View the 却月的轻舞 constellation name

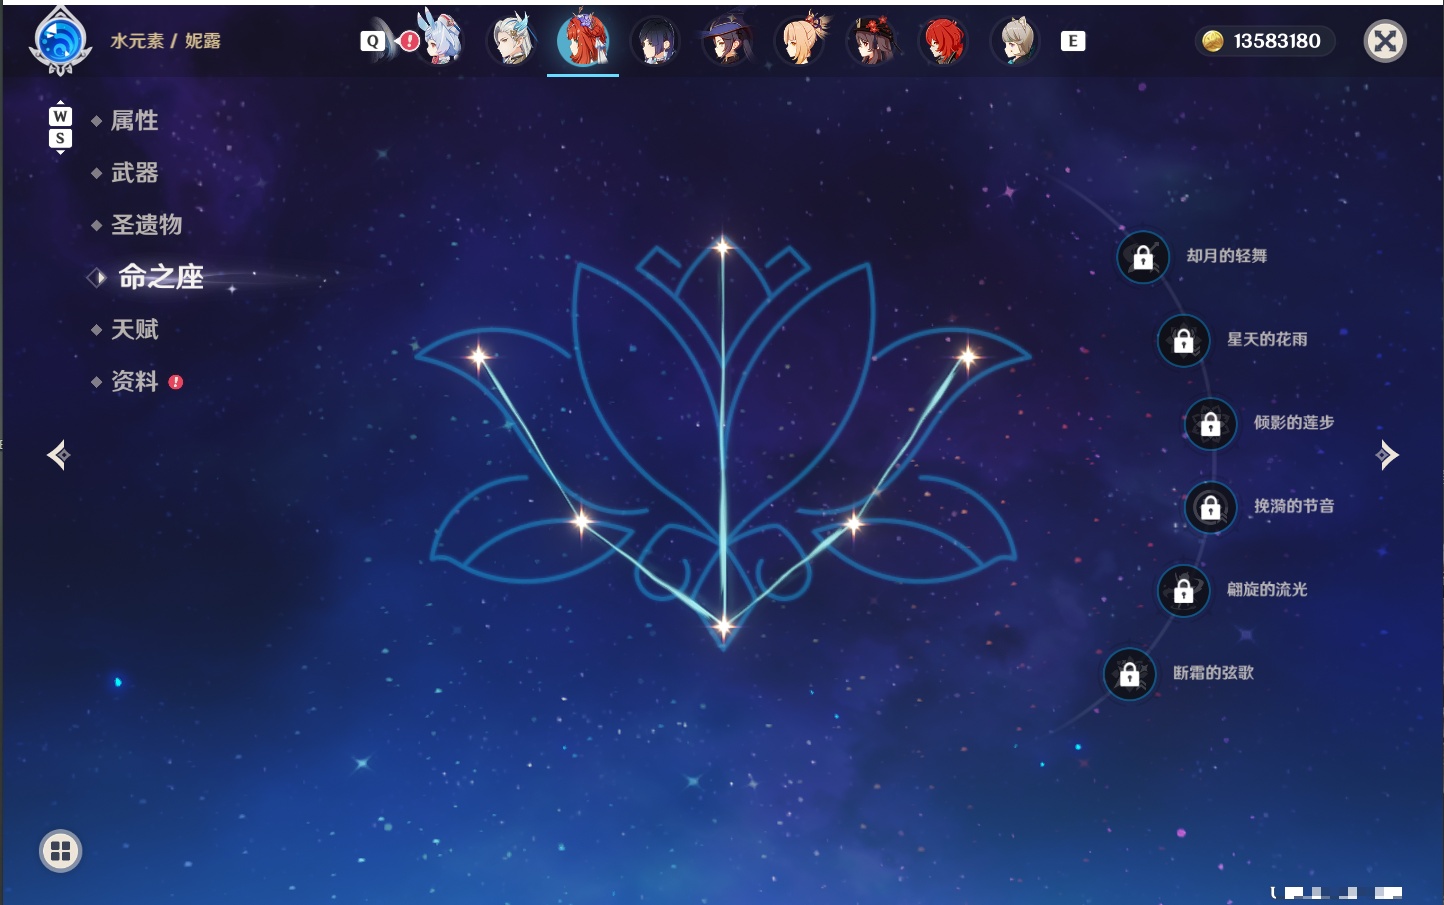coord(1227,256)
